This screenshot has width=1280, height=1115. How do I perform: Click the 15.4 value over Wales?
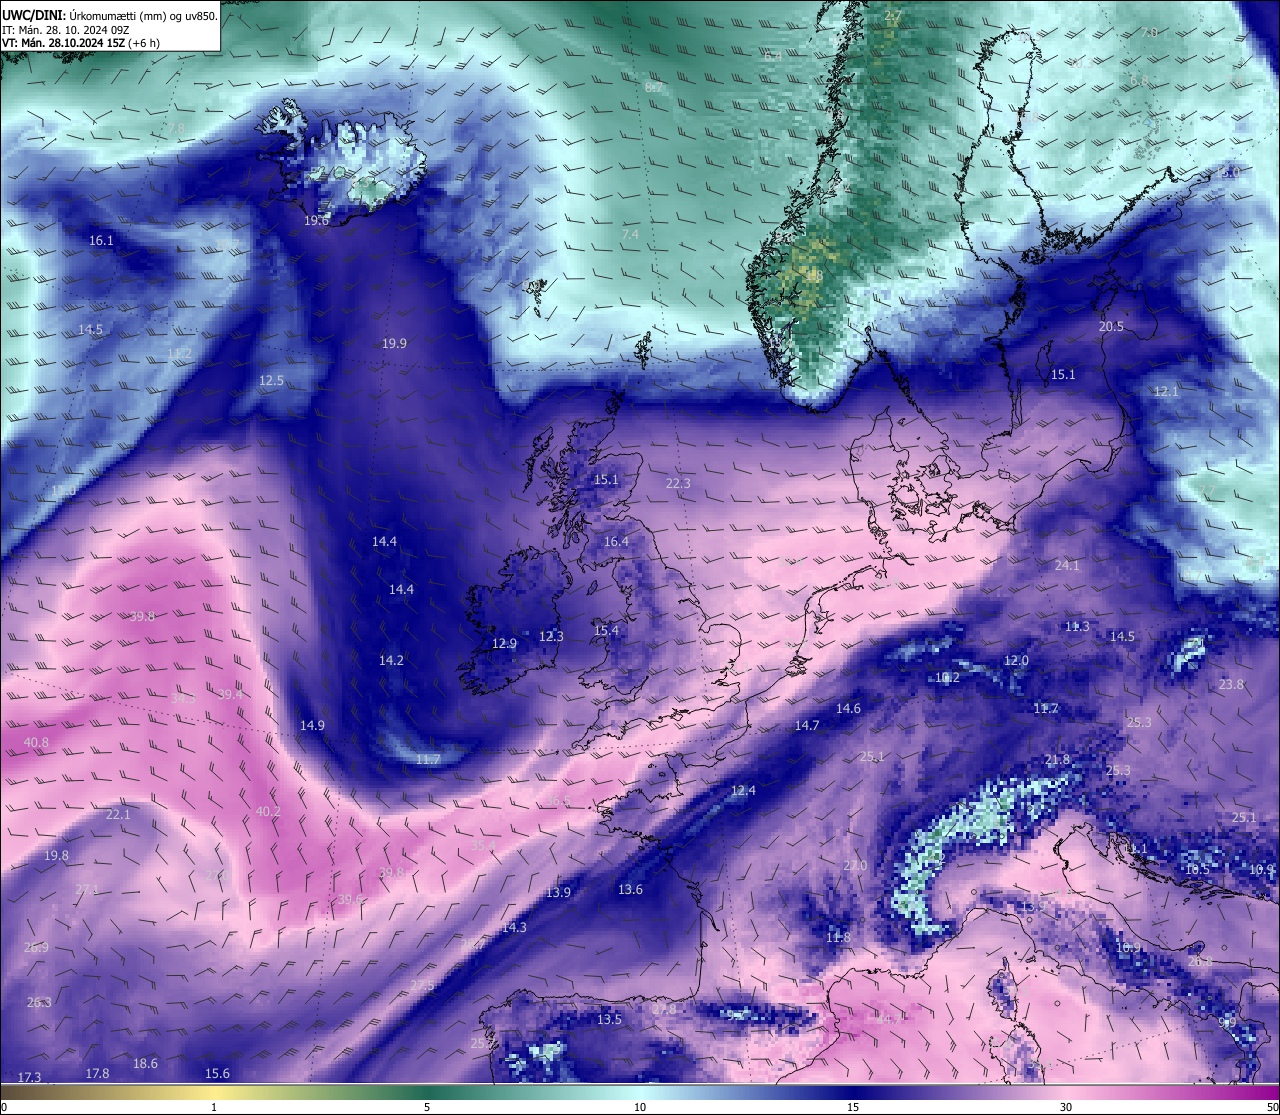click(x=606, y=631)
